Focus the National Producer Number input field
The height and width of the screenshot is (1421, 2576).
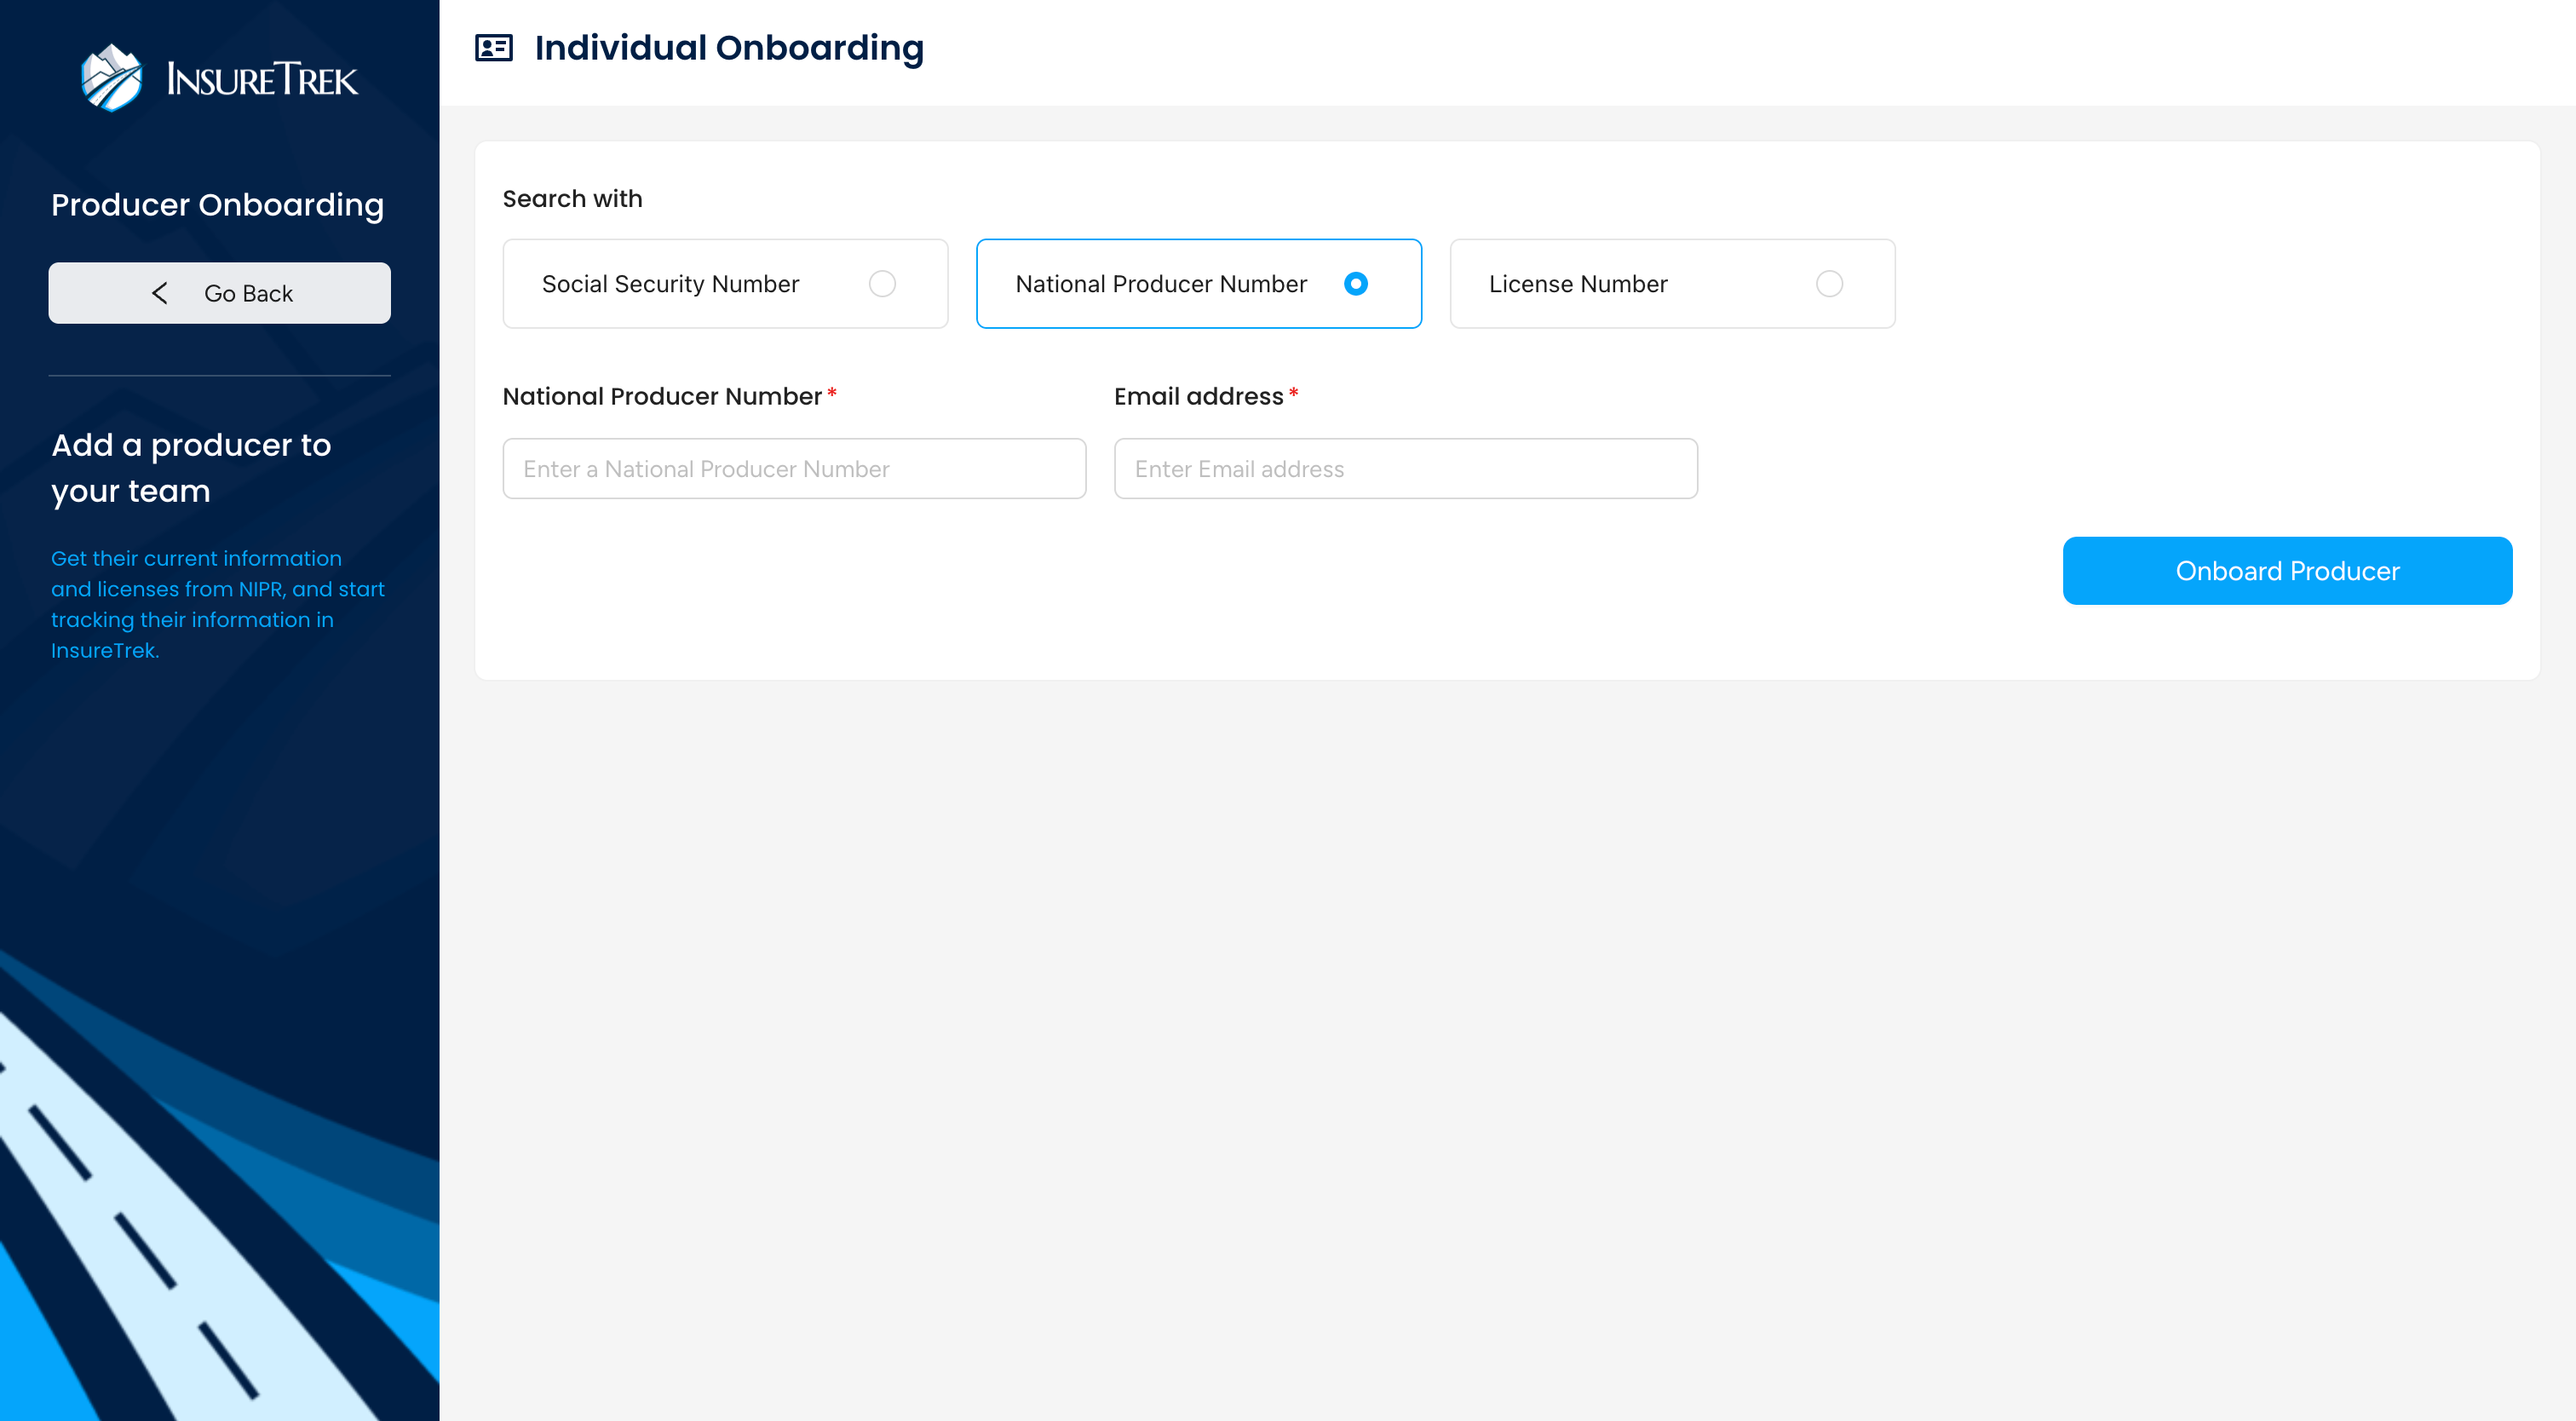(x=794, y=469)
